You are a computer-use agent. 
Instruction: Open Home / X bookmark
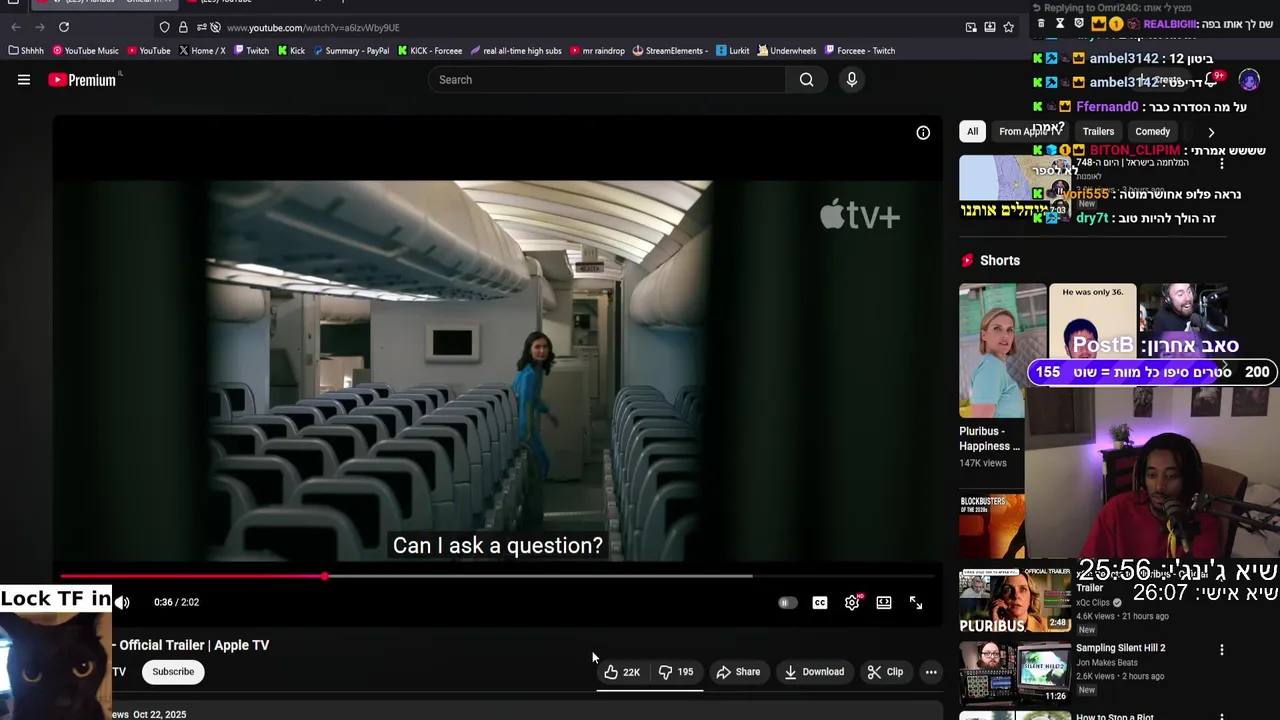pos(202,51)
